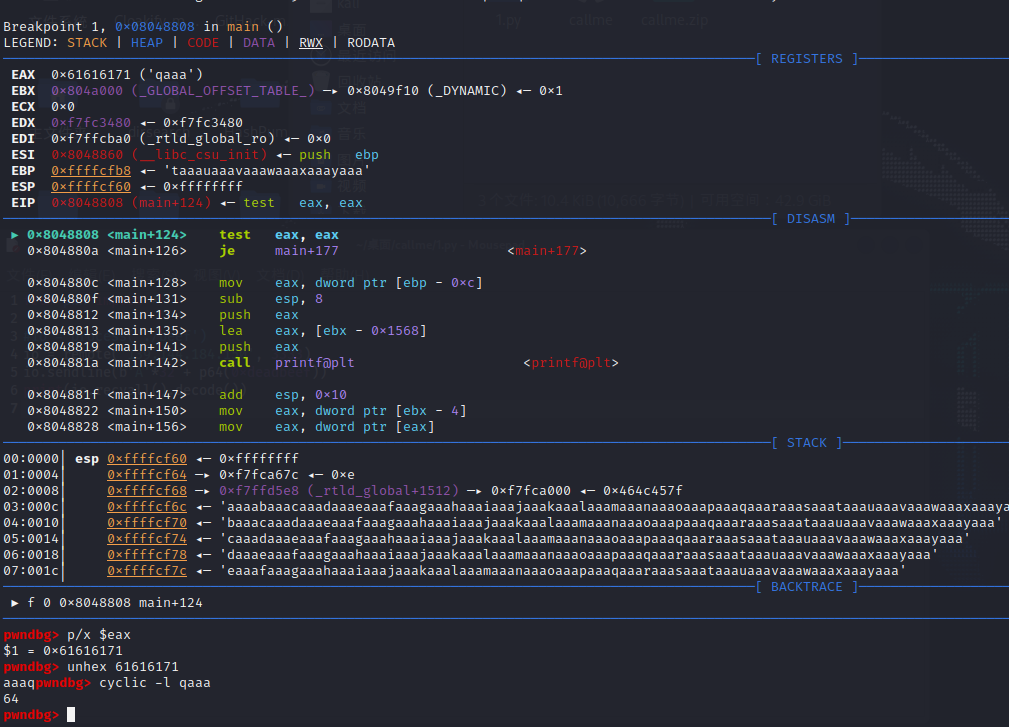Click the STACK section header
The height and width of the screenshot is (727, 1009).
(x=807, y=443)
